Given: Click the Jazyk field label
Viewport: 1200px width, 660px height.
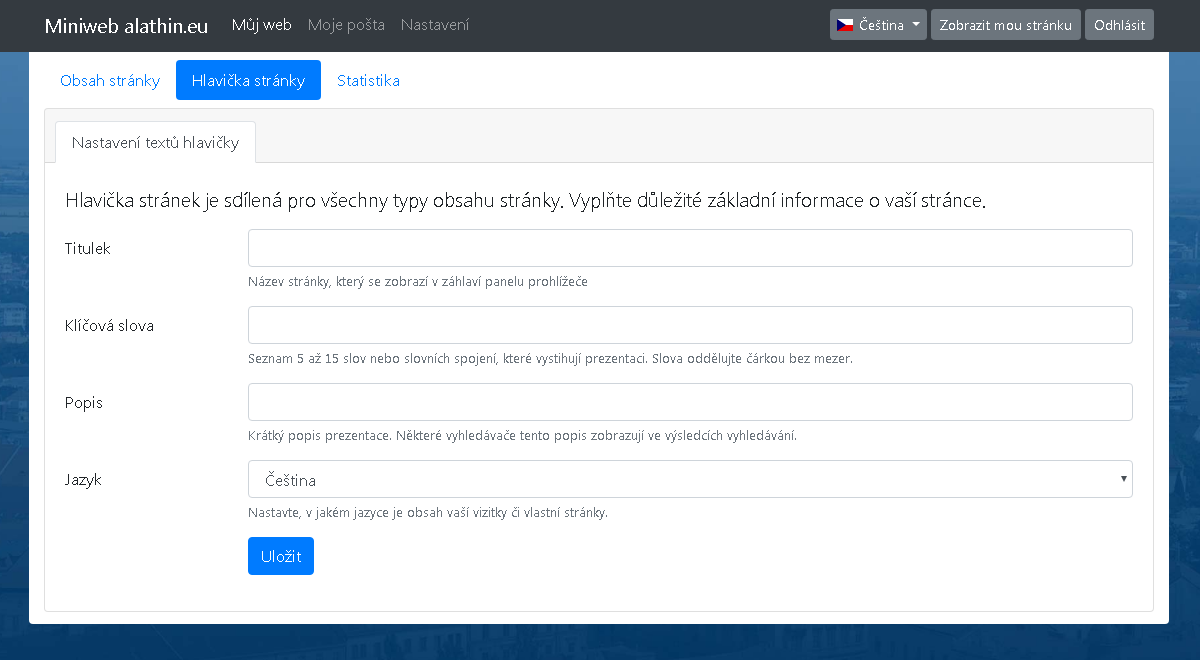Looking at the screenshot, I should point(83,479).
